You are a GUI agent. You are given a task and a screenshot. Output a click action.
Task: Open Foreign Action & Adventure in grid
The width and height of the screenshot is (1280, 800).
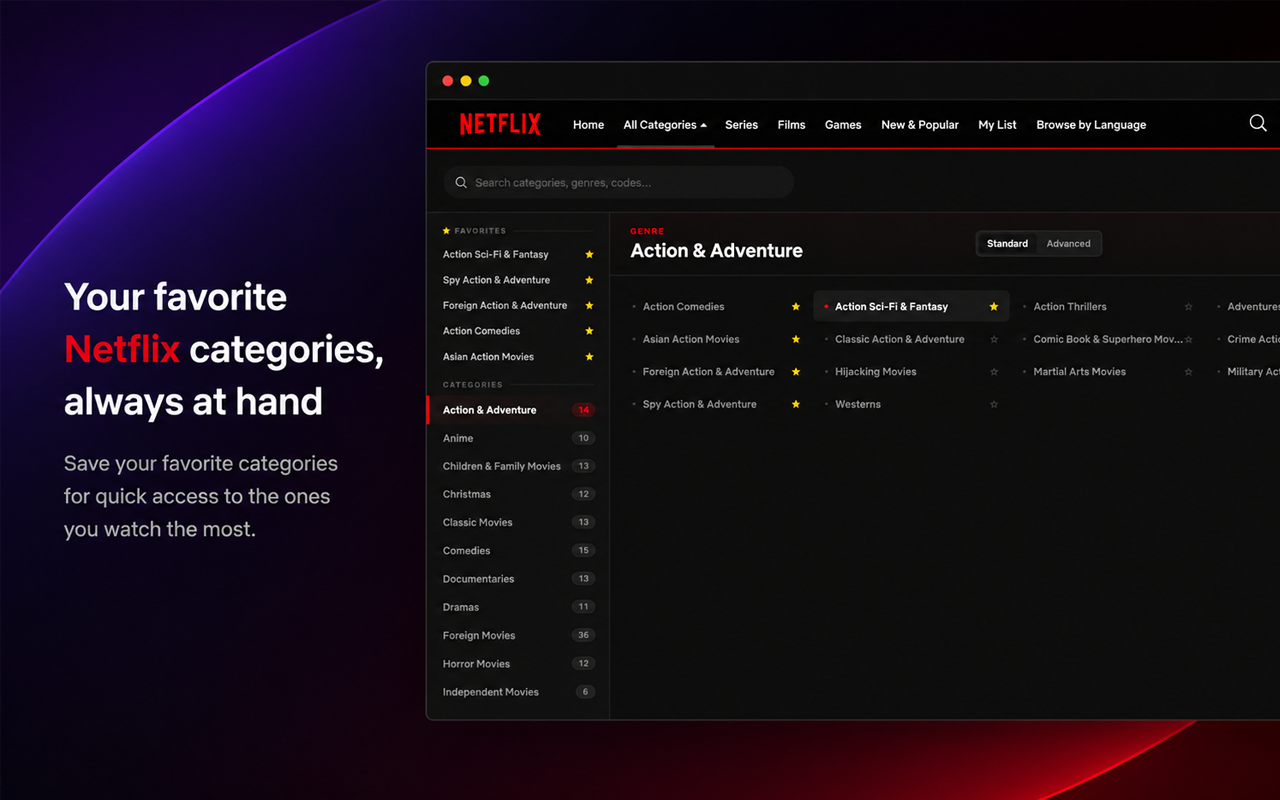tap(709, 372)
